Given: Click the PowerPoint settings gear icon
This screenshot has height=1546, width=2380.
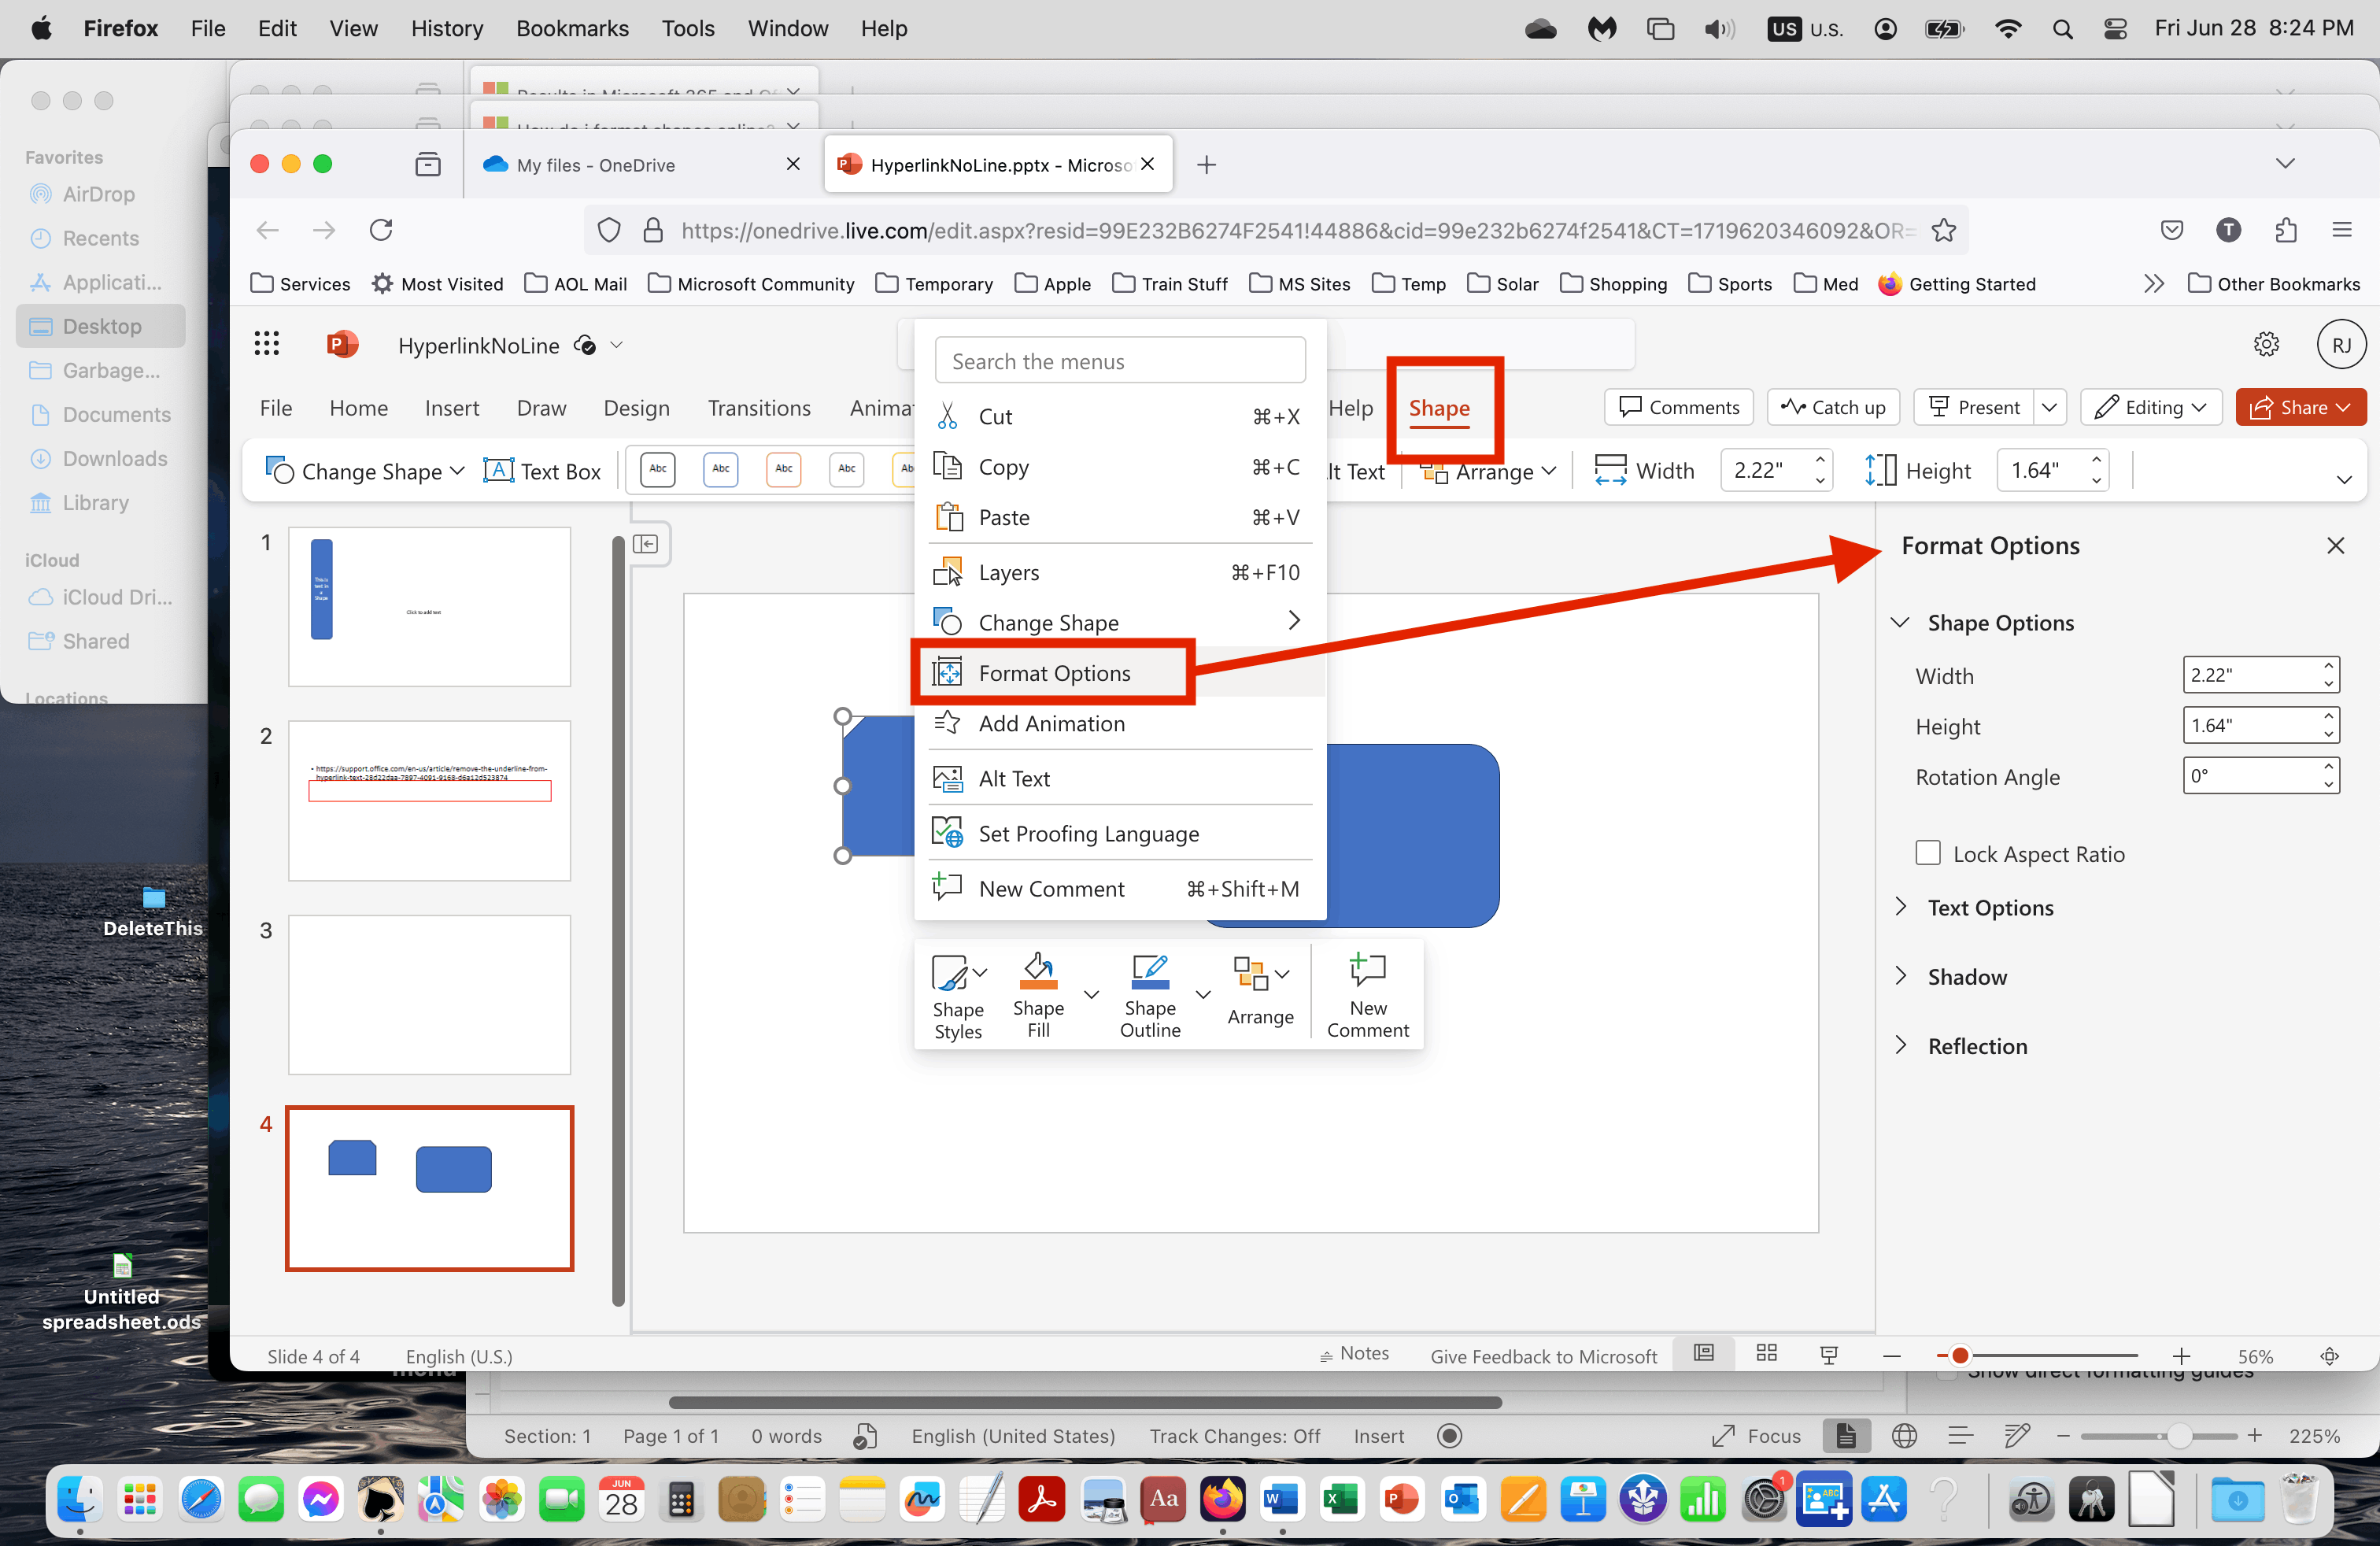Looking at the screenshot, I should coord(2265,345).
